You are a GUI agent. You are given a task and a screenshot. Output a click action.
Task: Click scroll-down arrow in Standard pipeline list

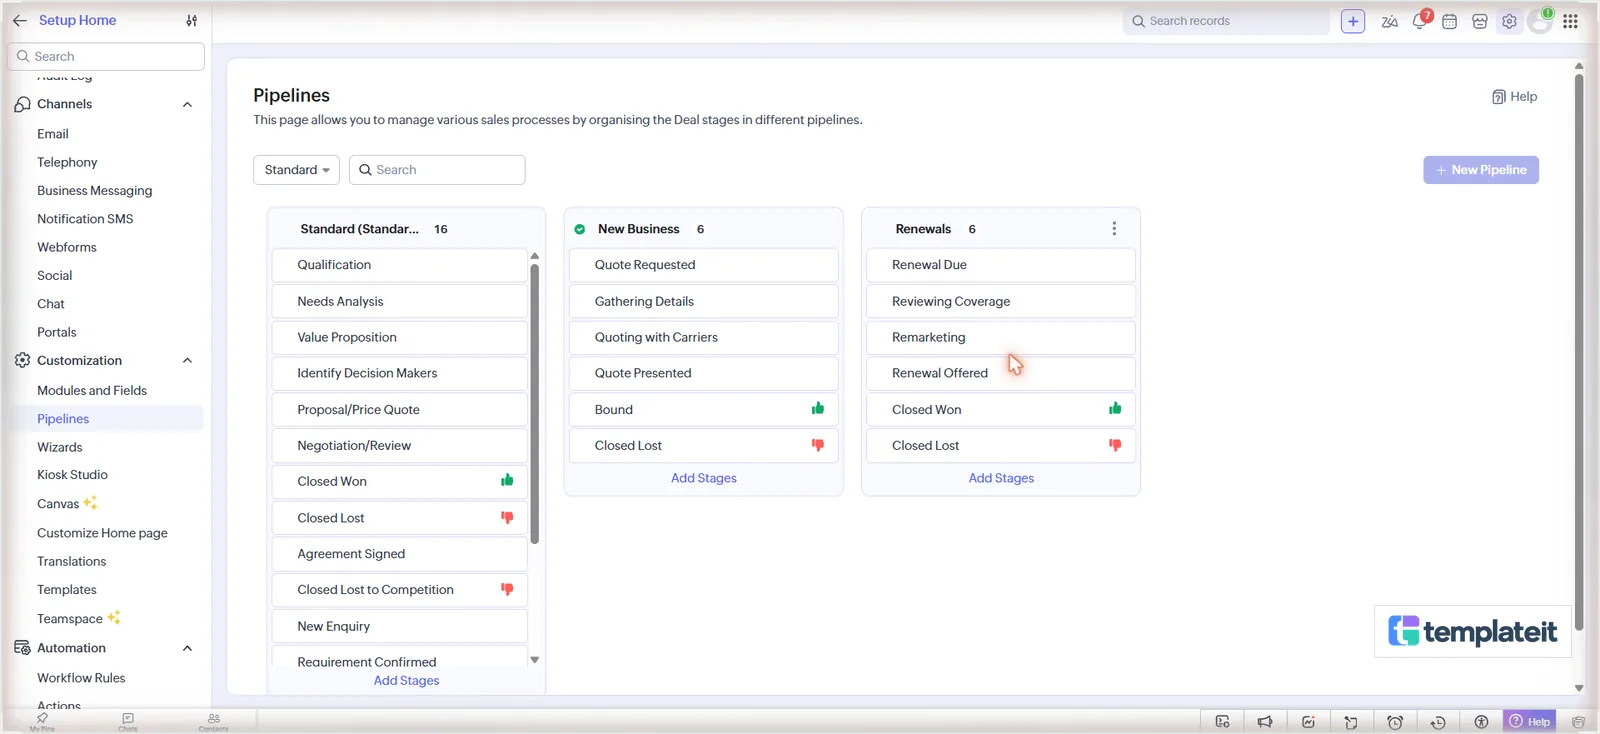click(535, 660)
